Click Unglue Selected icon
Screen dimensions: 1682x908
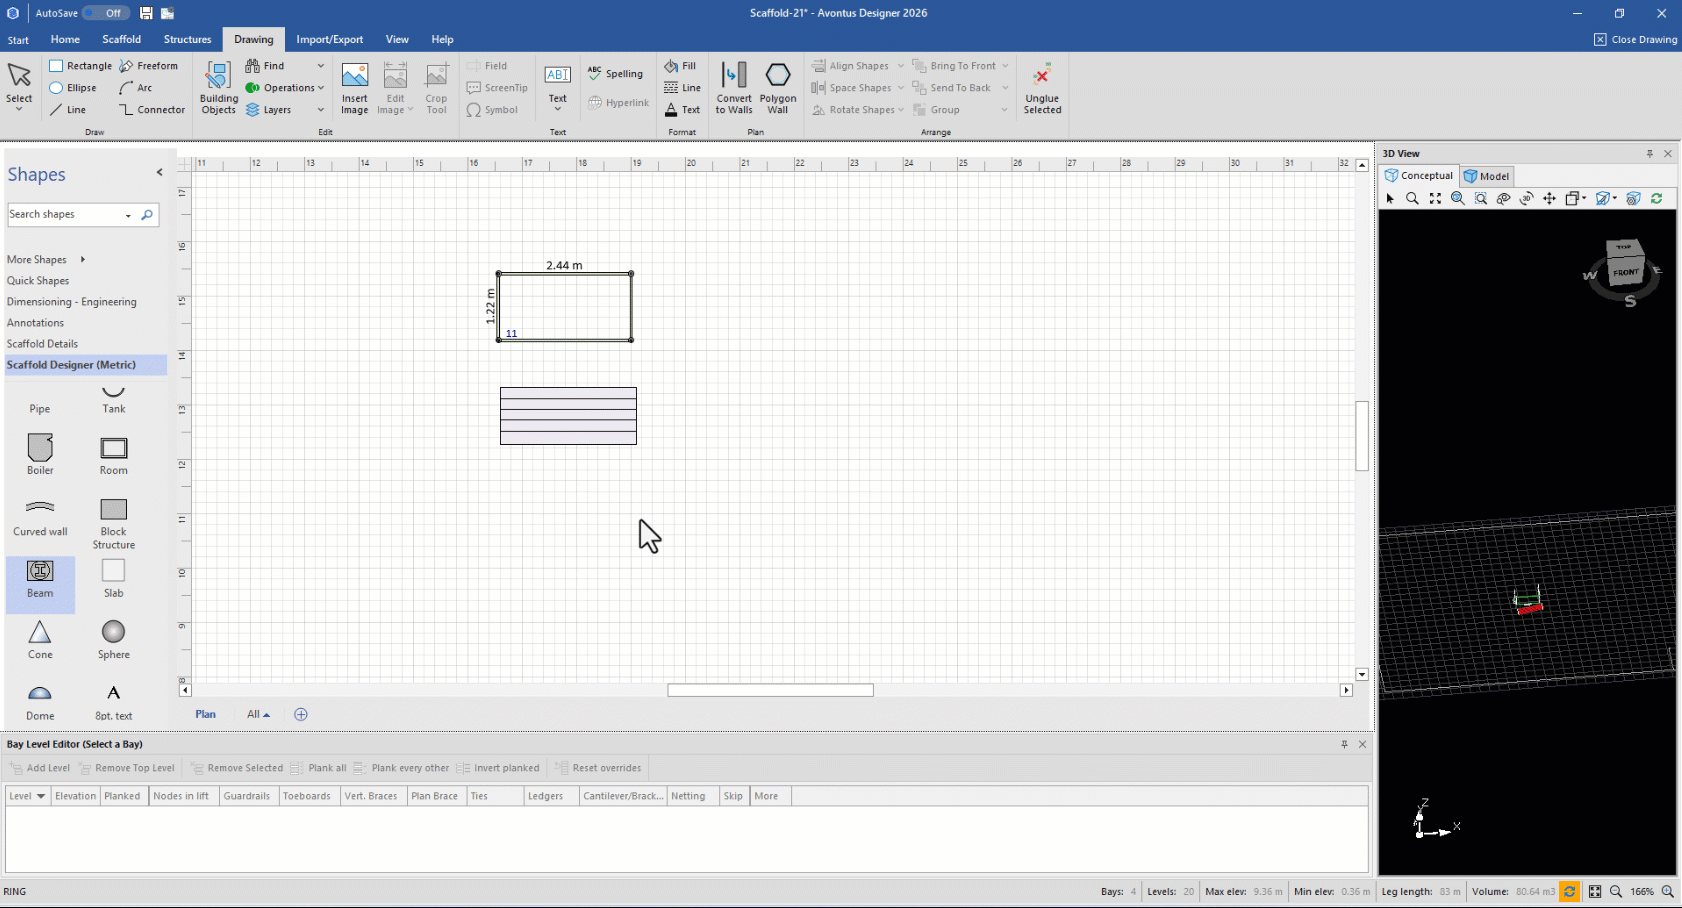coord(1042,88)
